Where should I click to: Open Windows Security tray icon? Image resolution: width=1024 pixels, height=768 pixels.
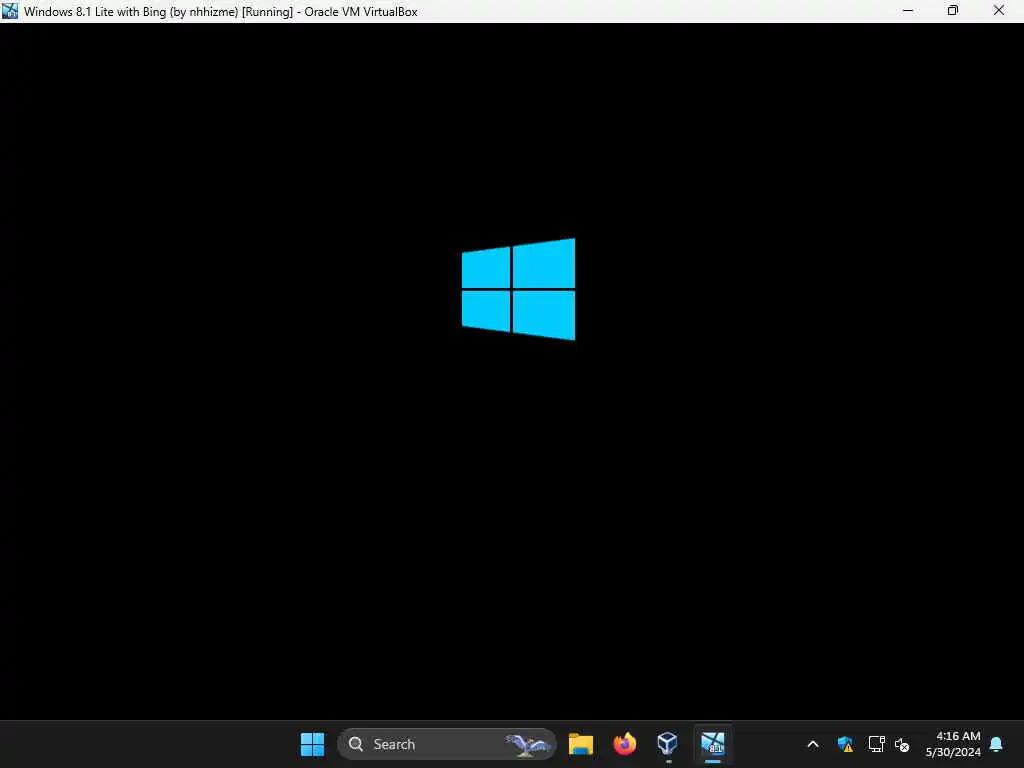845,744
